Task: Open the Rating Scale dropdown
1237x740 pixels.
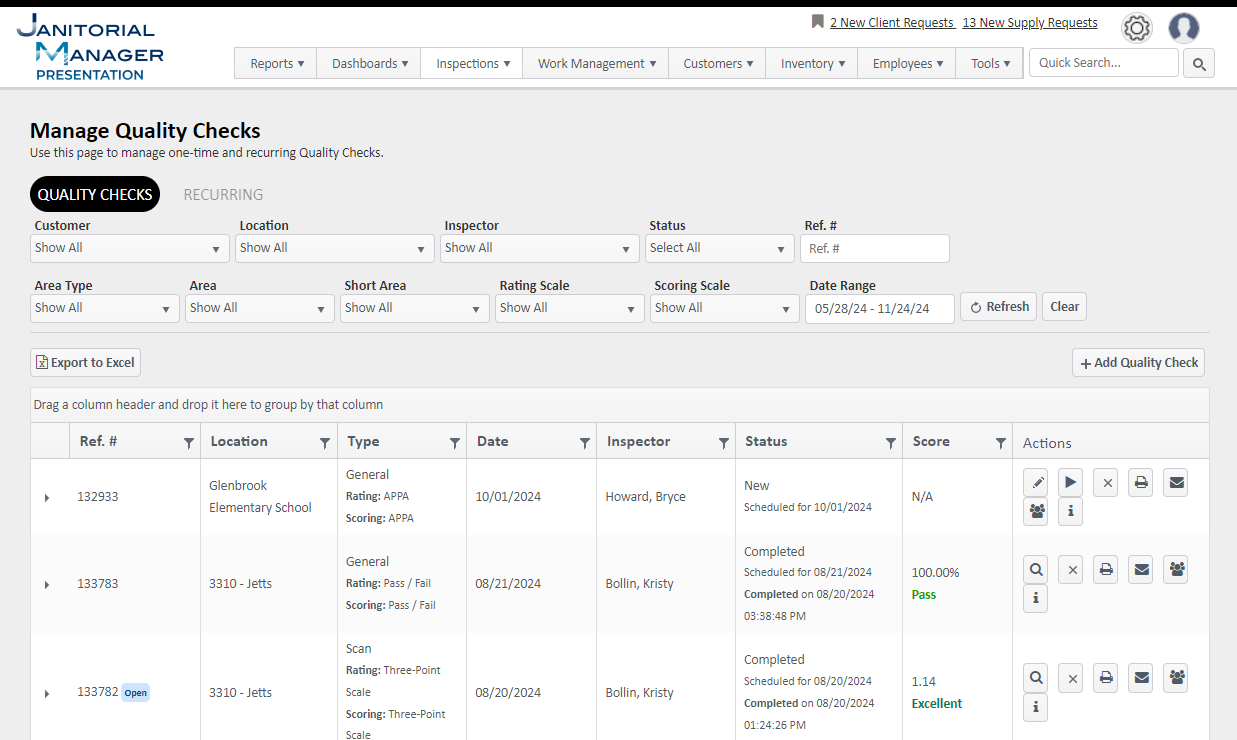Action: click(568, 309)
